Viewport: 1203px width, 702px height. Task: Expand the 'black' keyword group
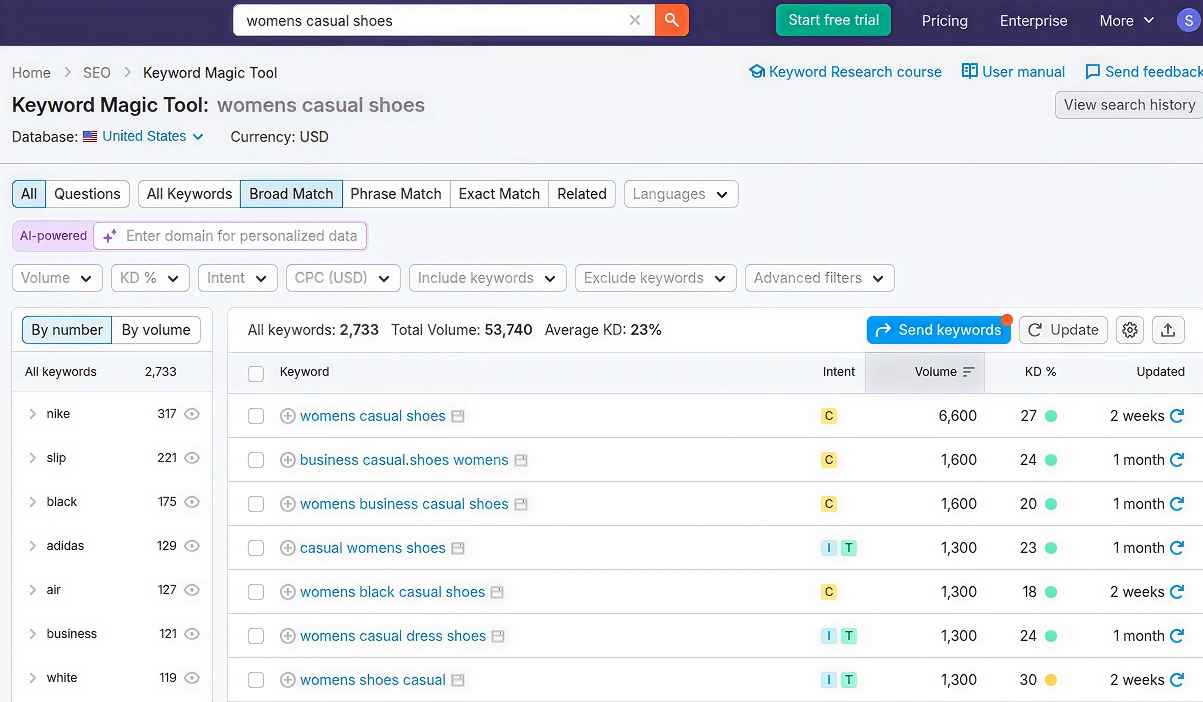pos(33,502)
